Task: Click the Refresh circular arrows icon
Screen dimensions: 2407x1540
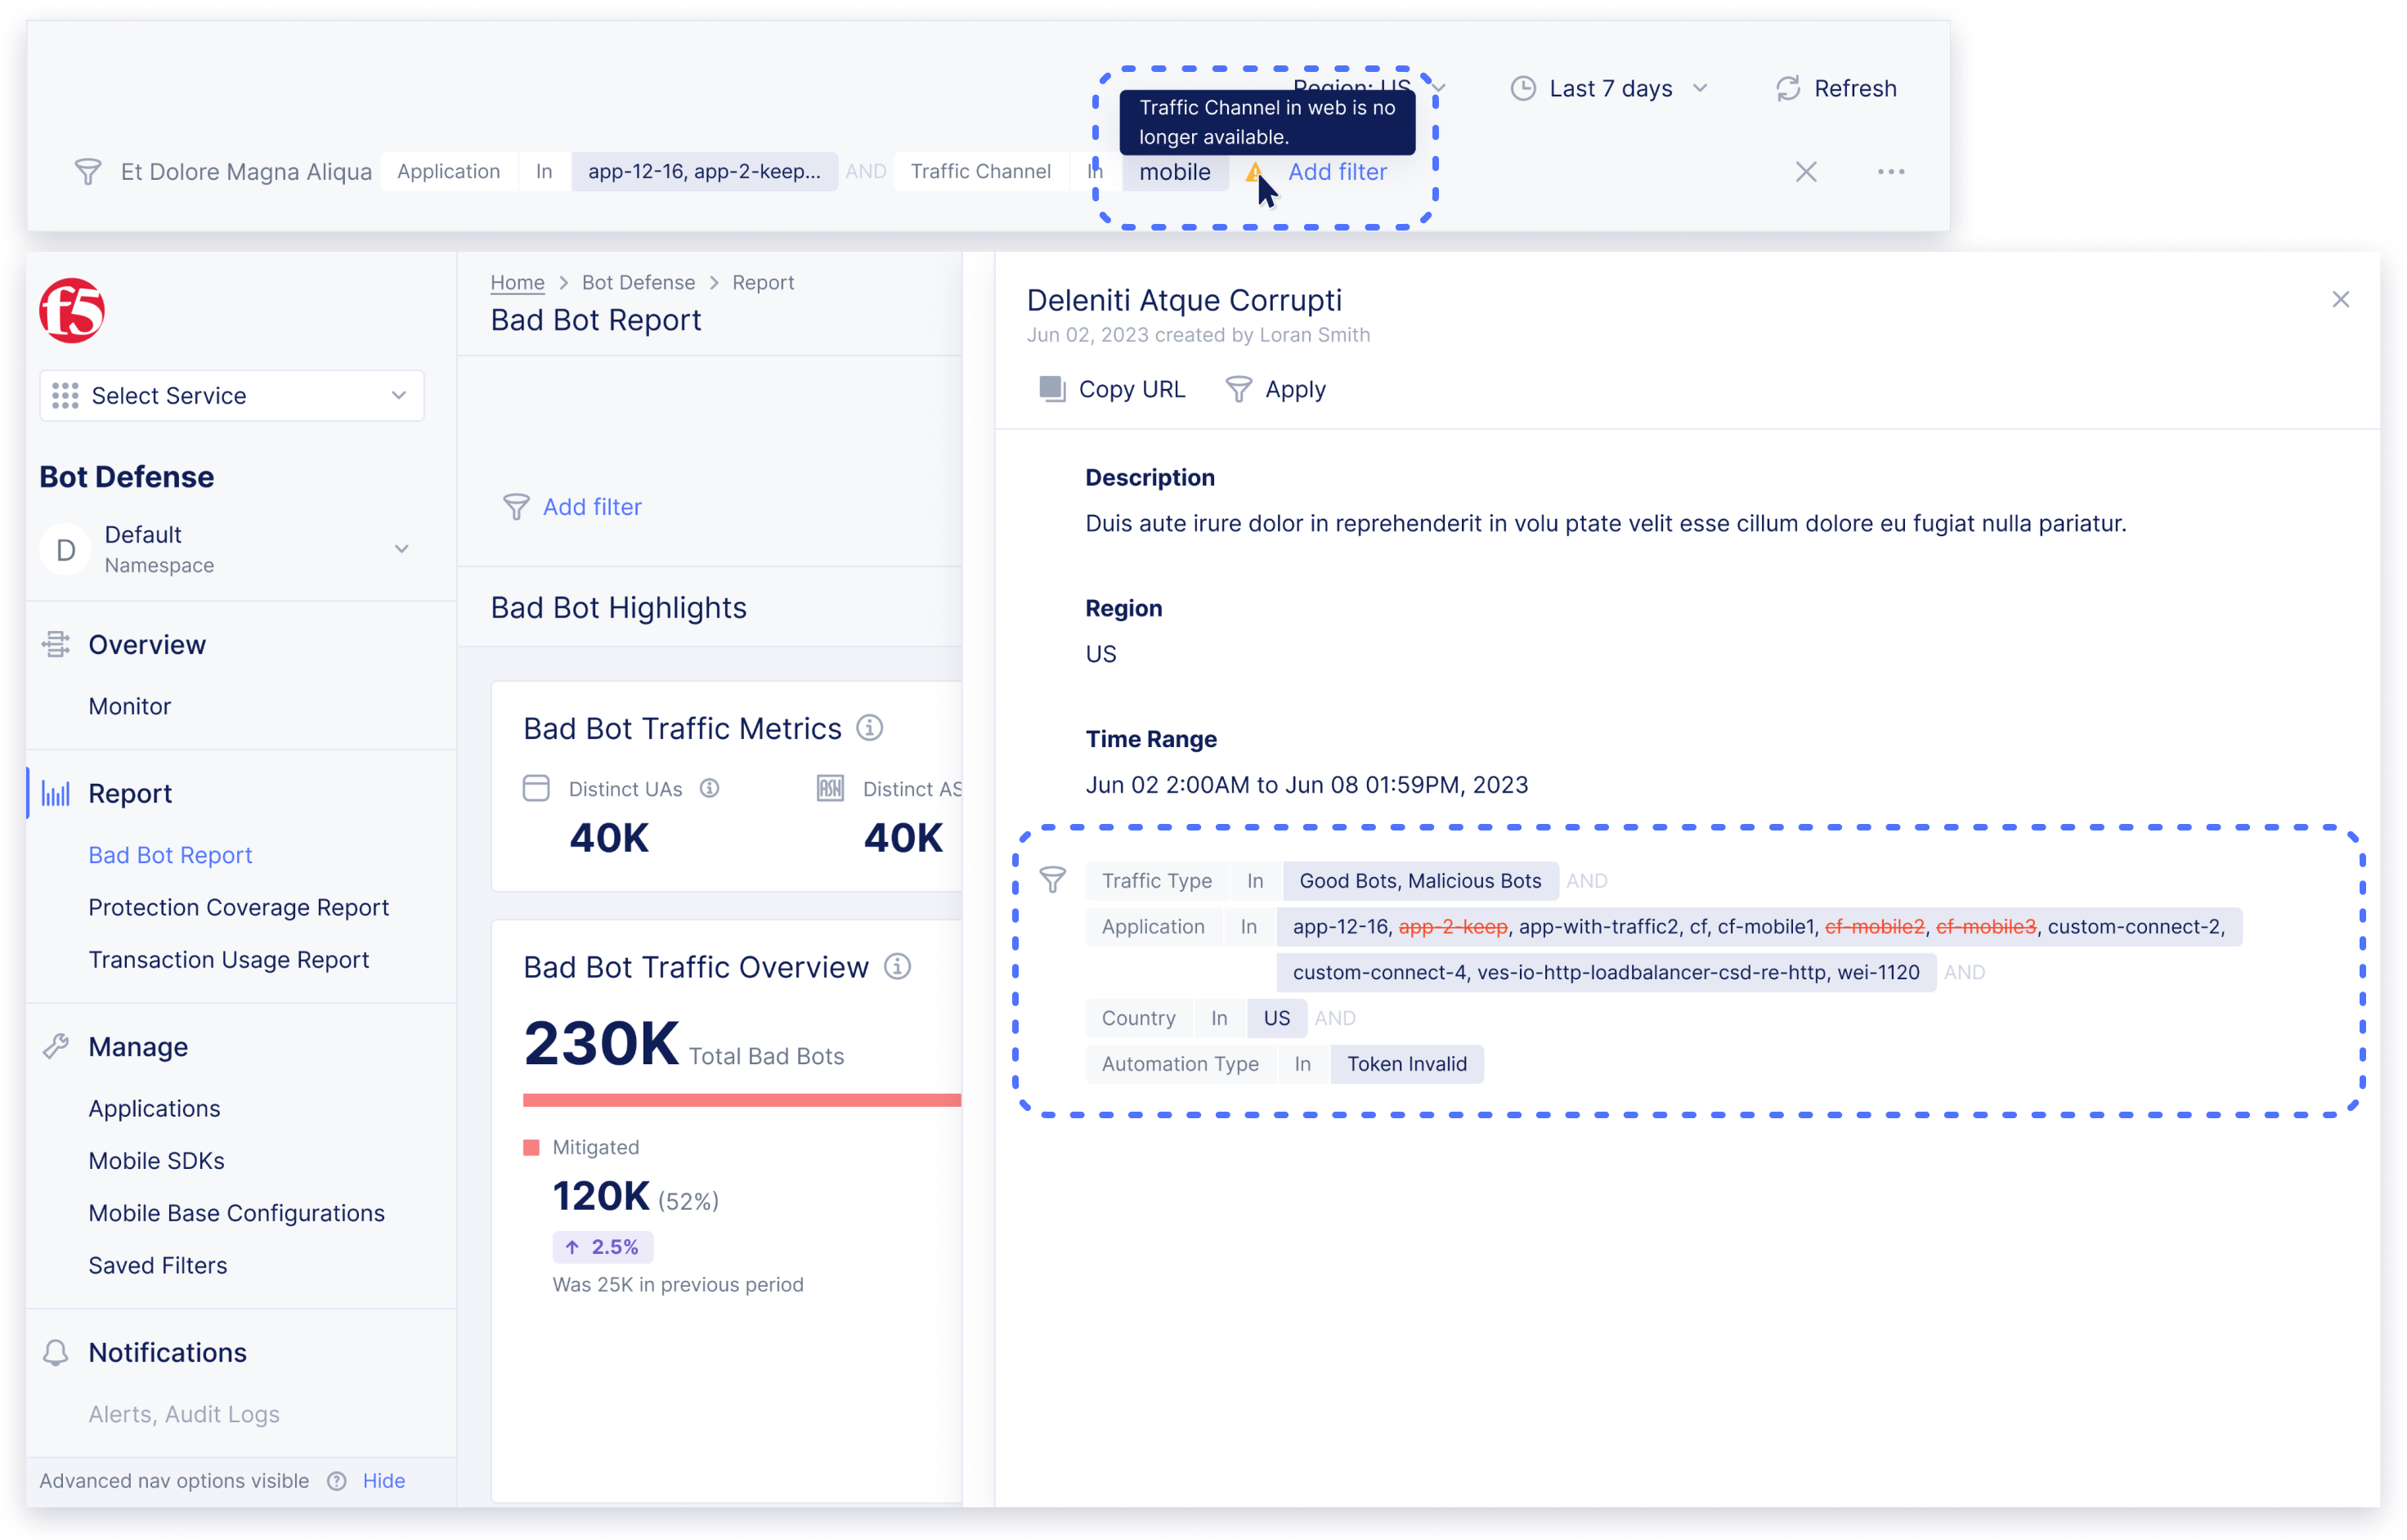Action: 1788,89
